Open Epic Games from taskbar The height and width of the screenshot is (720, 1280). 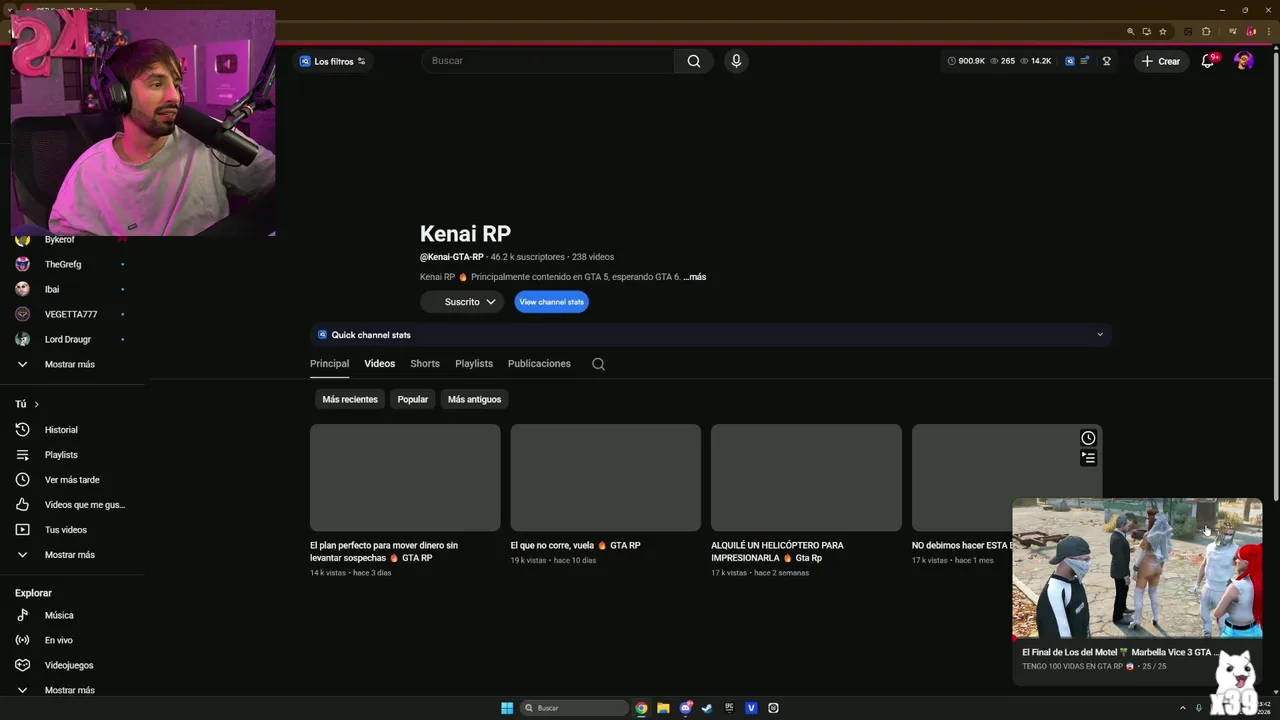(729, 708)
